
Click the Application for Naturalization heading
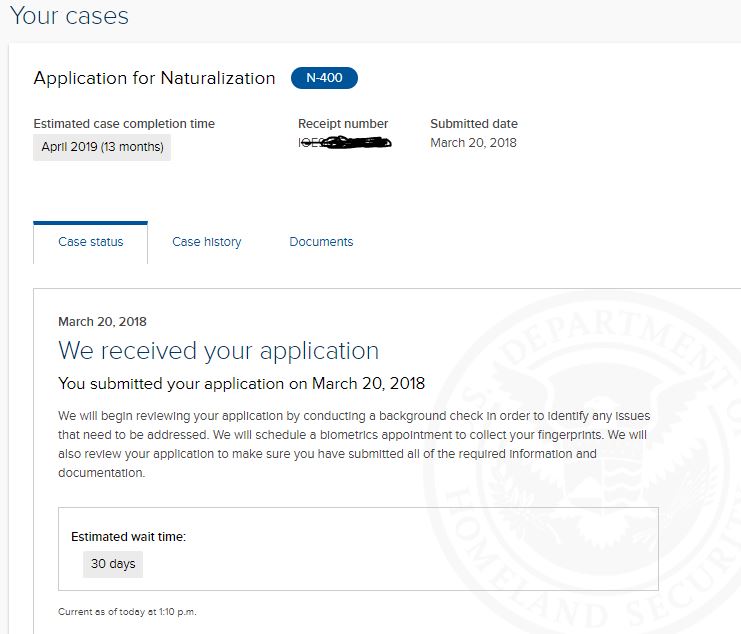pos(155,78)
